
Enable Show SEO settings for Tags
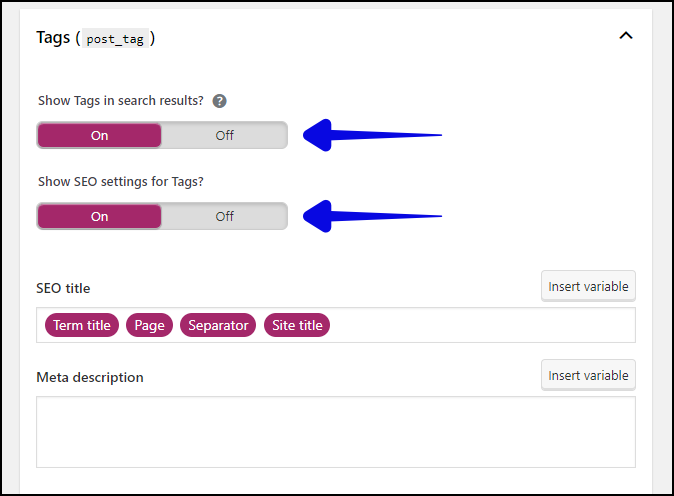pyautogui.click(x=99, y=216)
